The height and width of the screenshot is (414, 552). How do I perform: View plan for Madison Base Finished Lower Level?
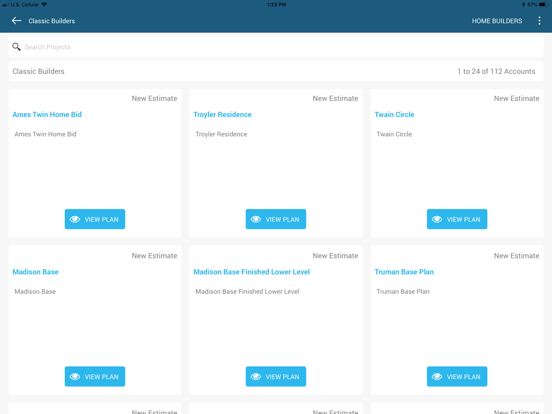pyautogui.click(x=276, y=376)
